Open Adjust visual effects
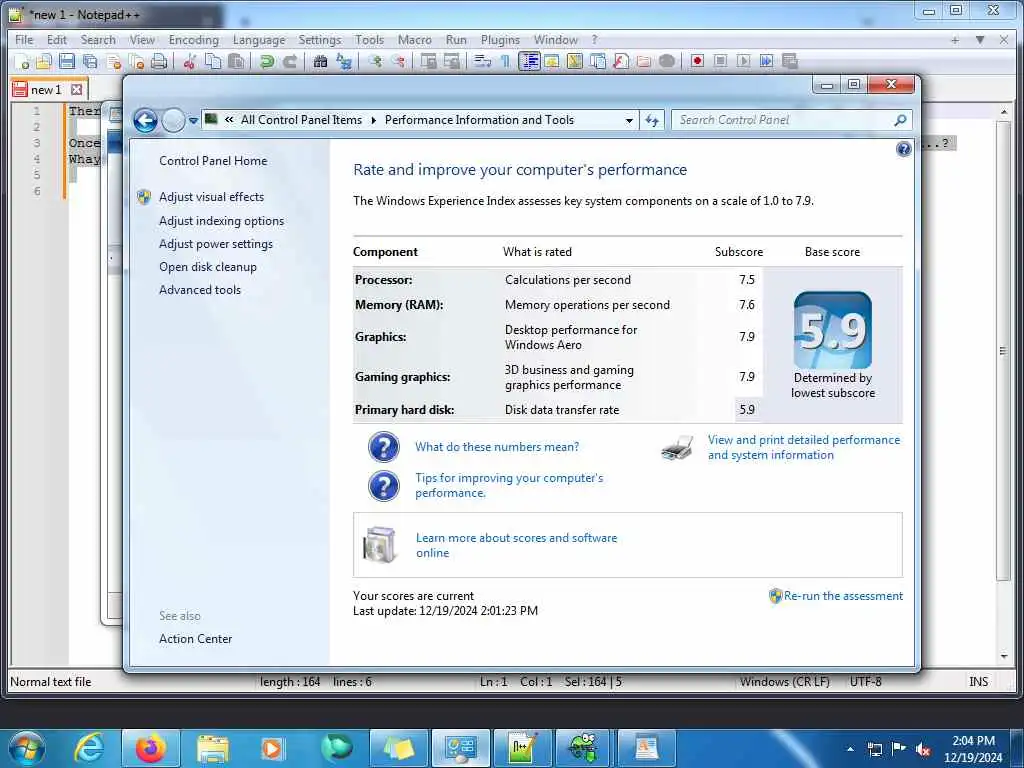 [212, 197]
